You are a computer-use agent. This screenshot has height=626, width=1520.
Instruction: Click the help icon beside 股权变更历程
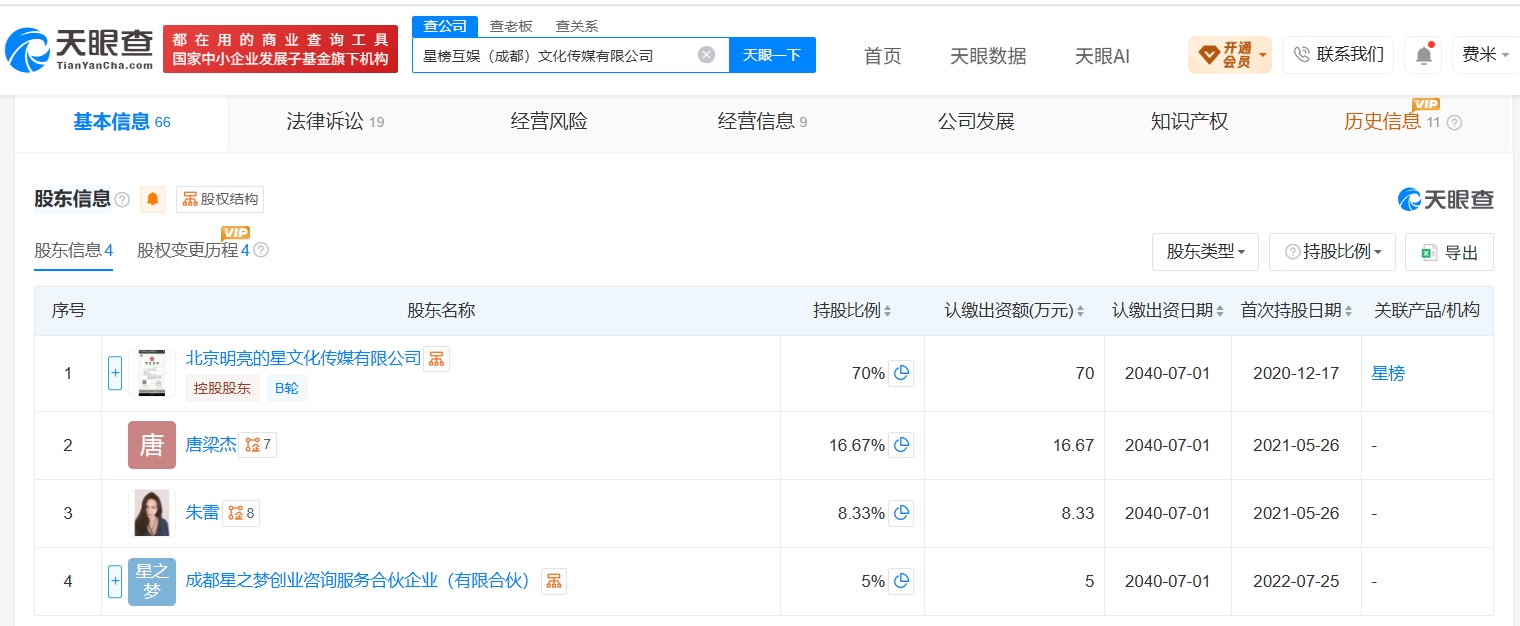click(261, 250)
